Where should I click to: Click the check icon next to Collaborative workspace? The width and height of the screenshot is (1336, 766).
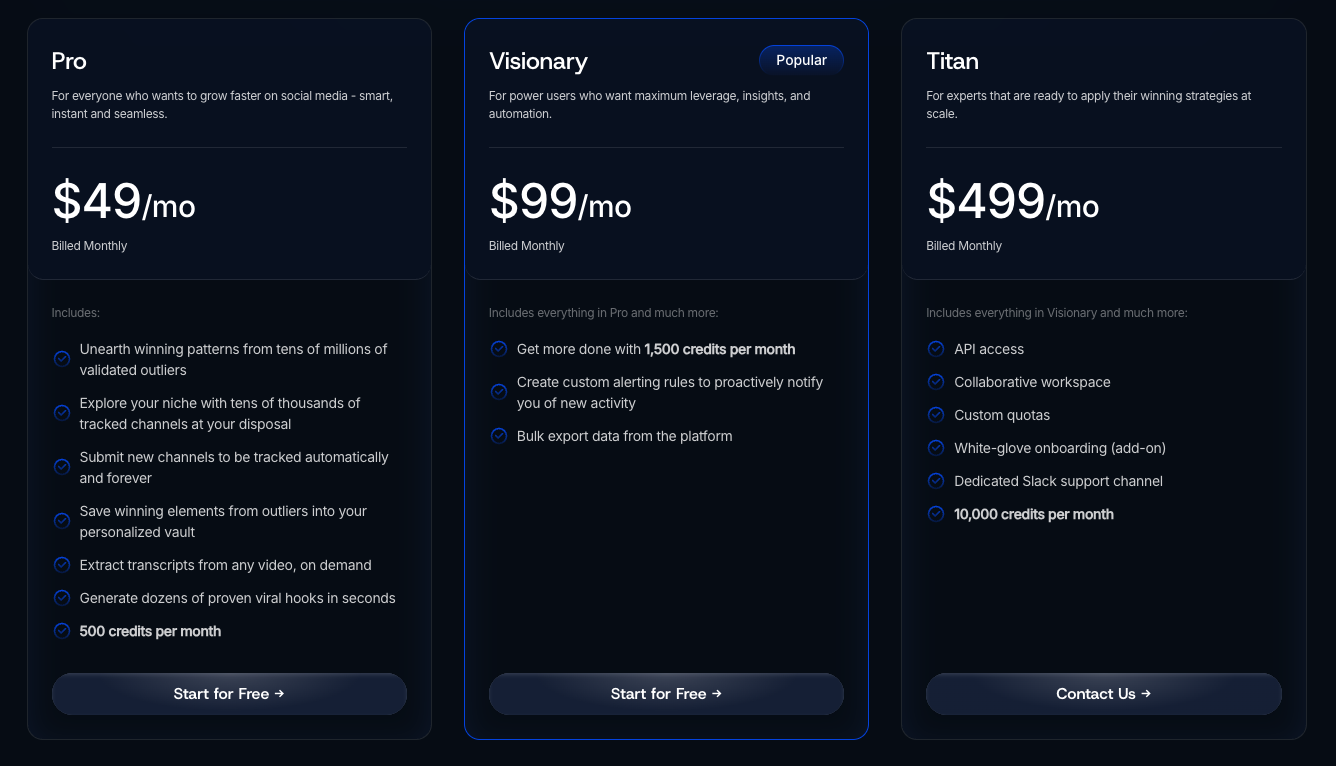point(936,382)
